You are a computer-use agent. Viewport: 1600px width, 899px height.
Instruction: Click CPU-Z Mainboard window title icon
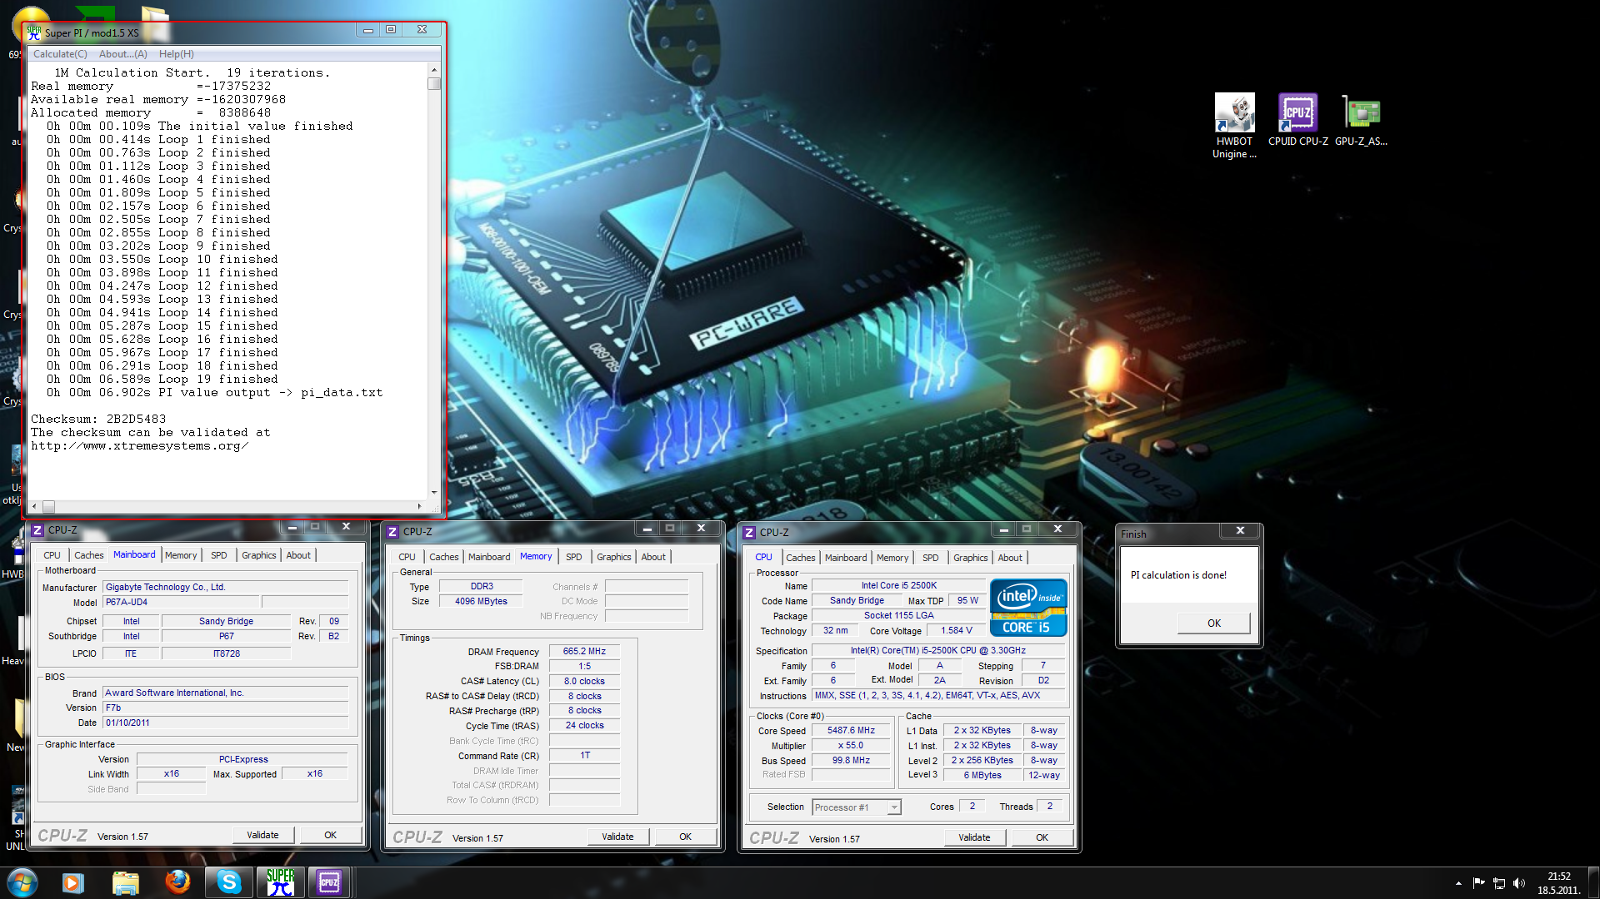(37, 530)
